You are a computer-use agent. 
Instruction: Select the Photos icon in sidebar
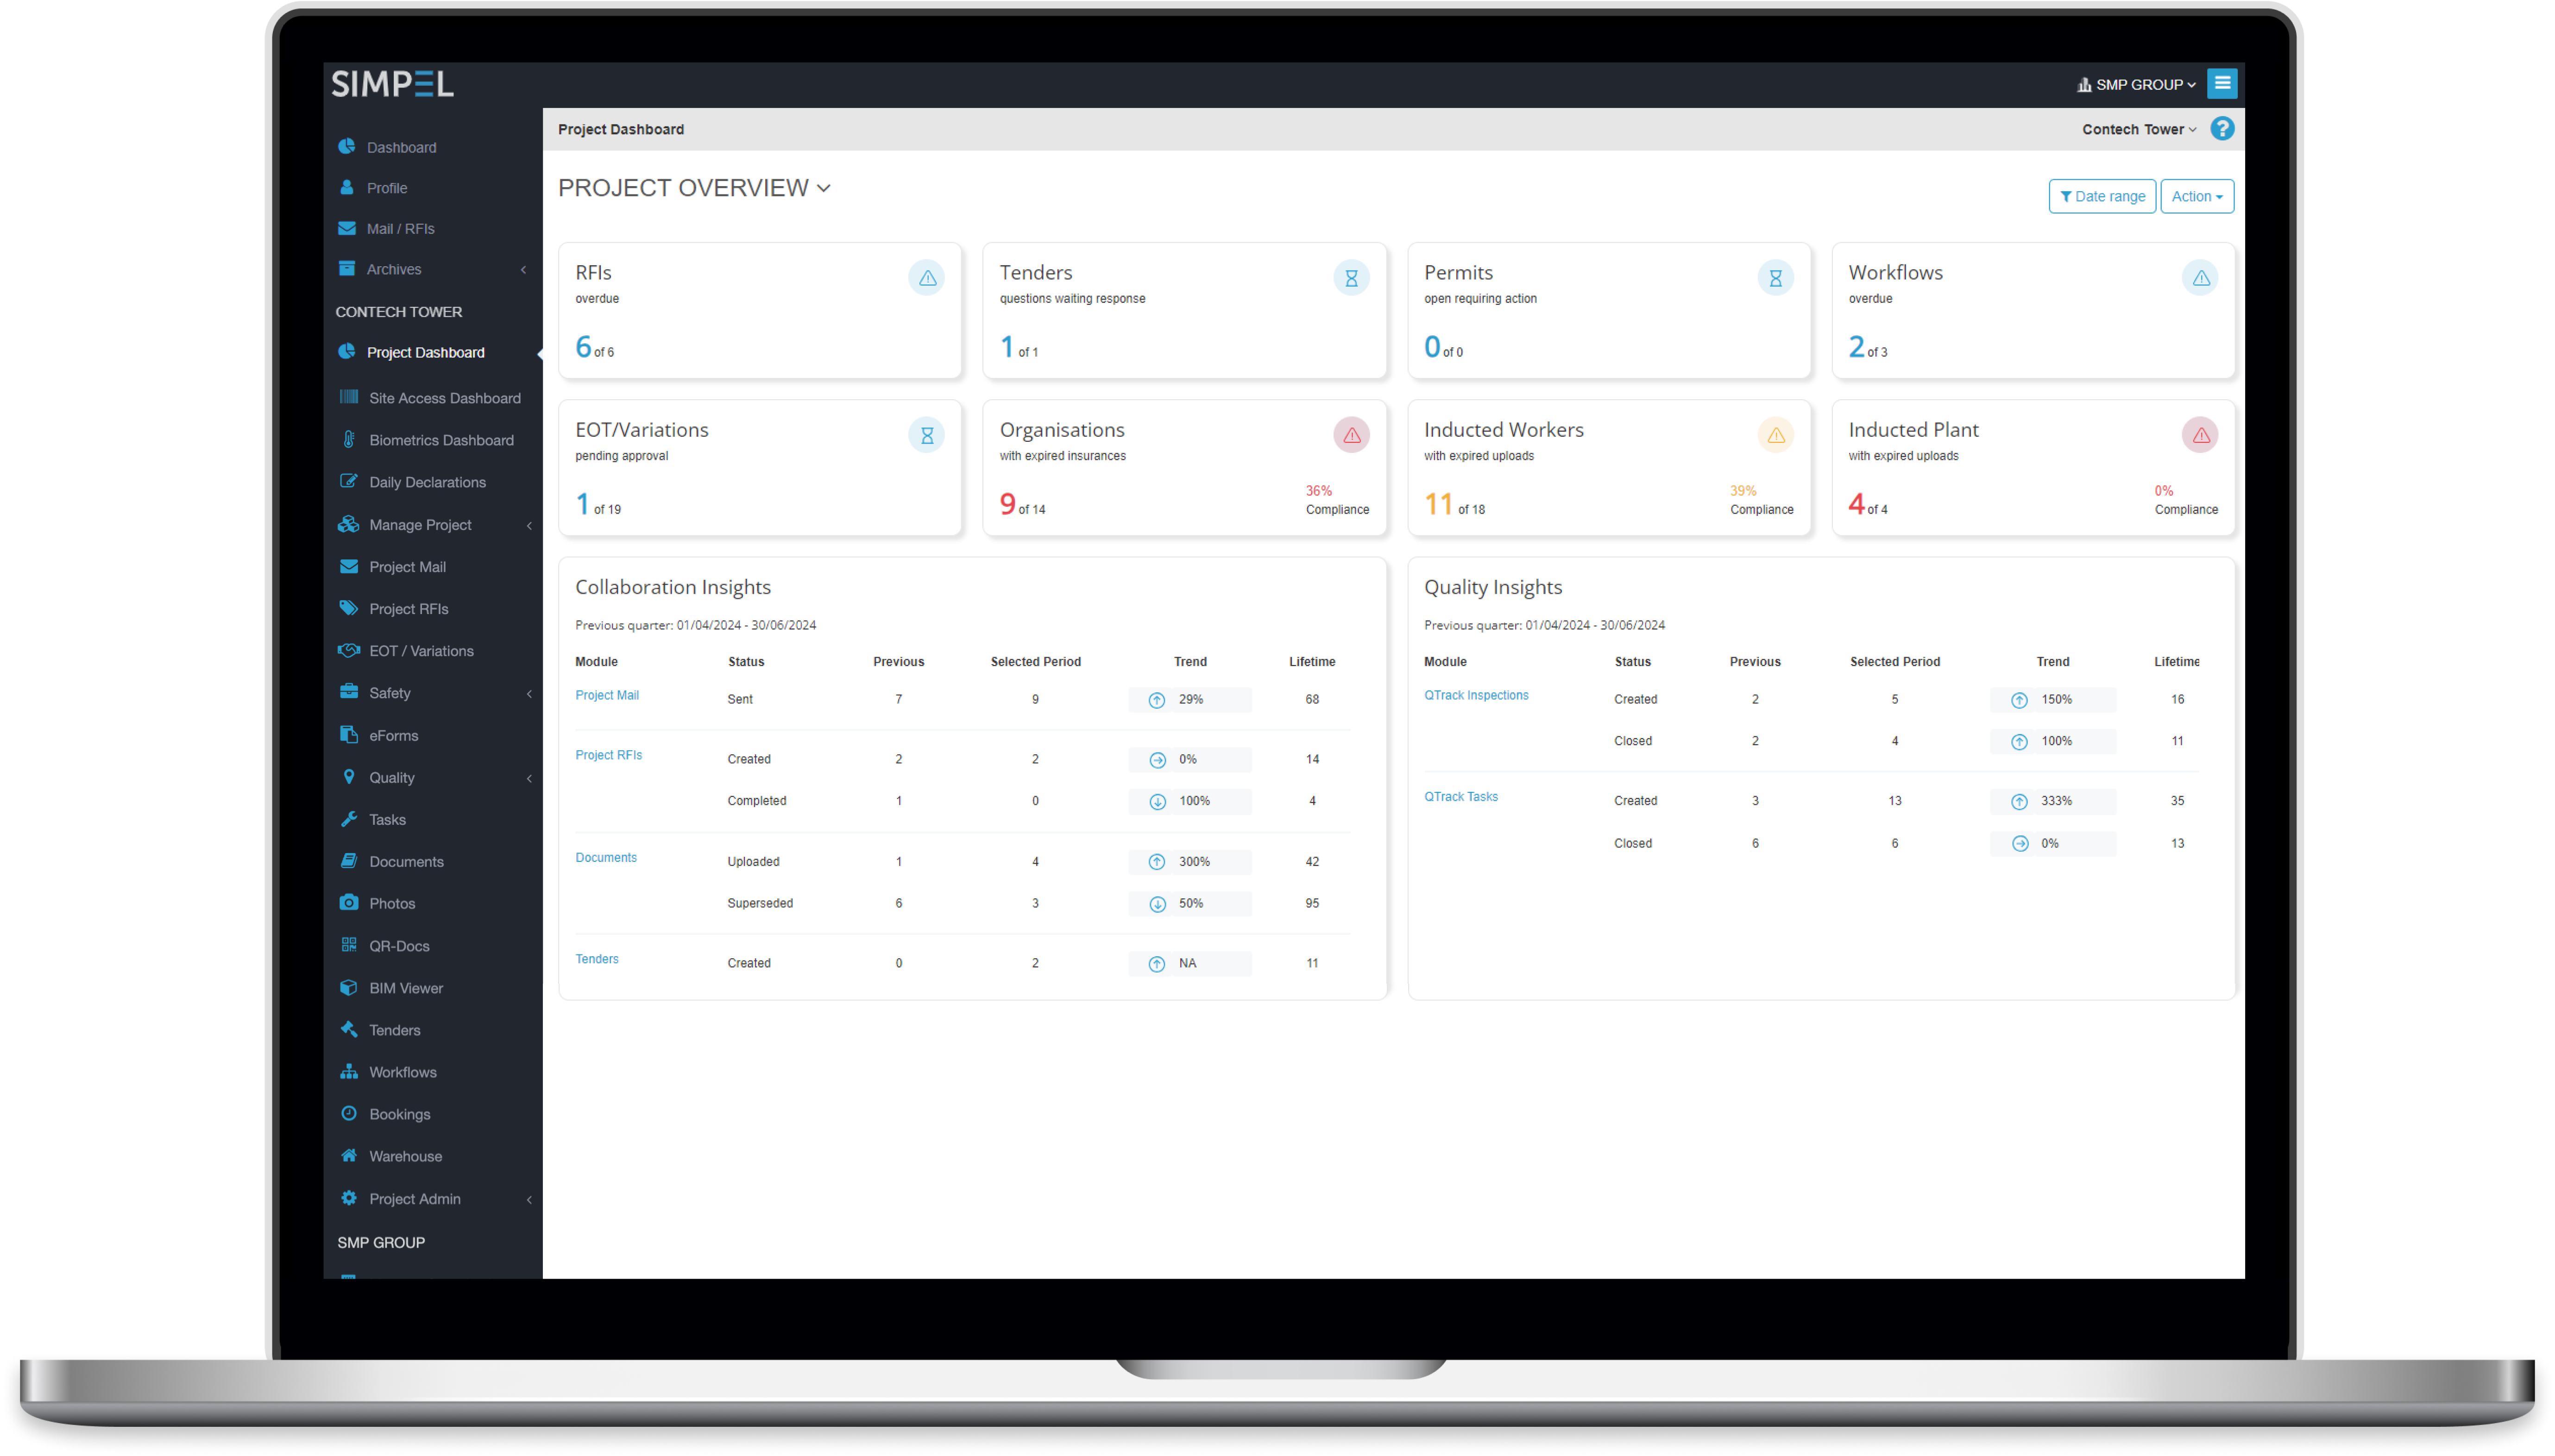click(x=348, y=902)
